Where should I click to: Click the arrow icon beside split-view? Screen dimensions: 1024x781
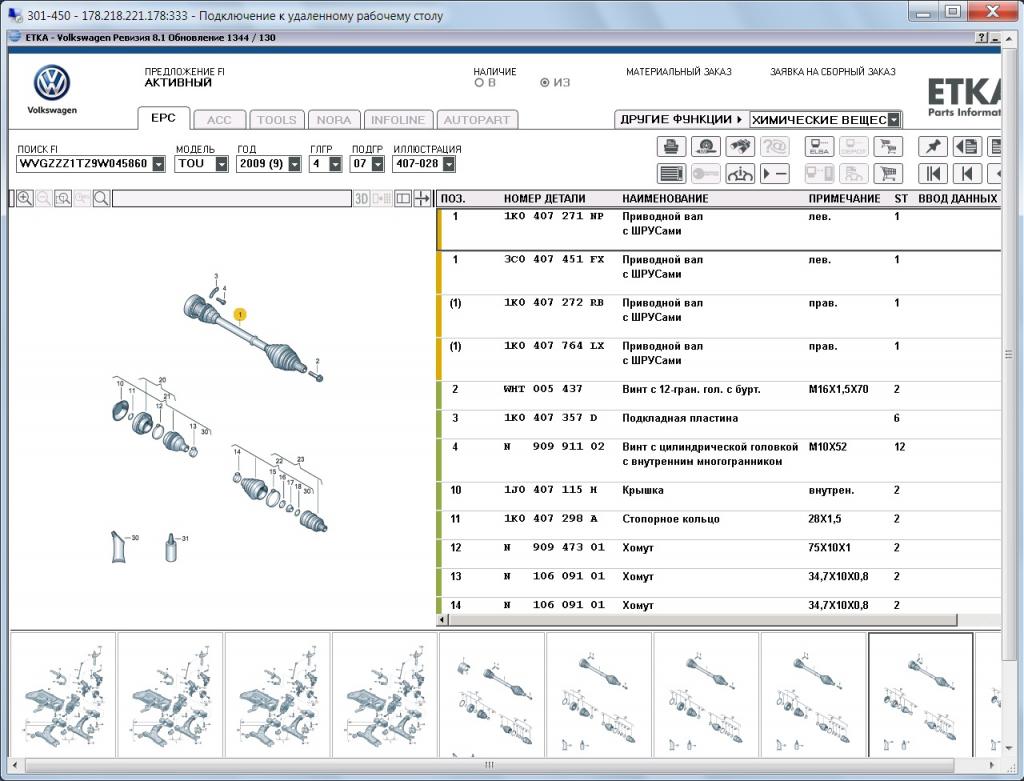[422, 199]
